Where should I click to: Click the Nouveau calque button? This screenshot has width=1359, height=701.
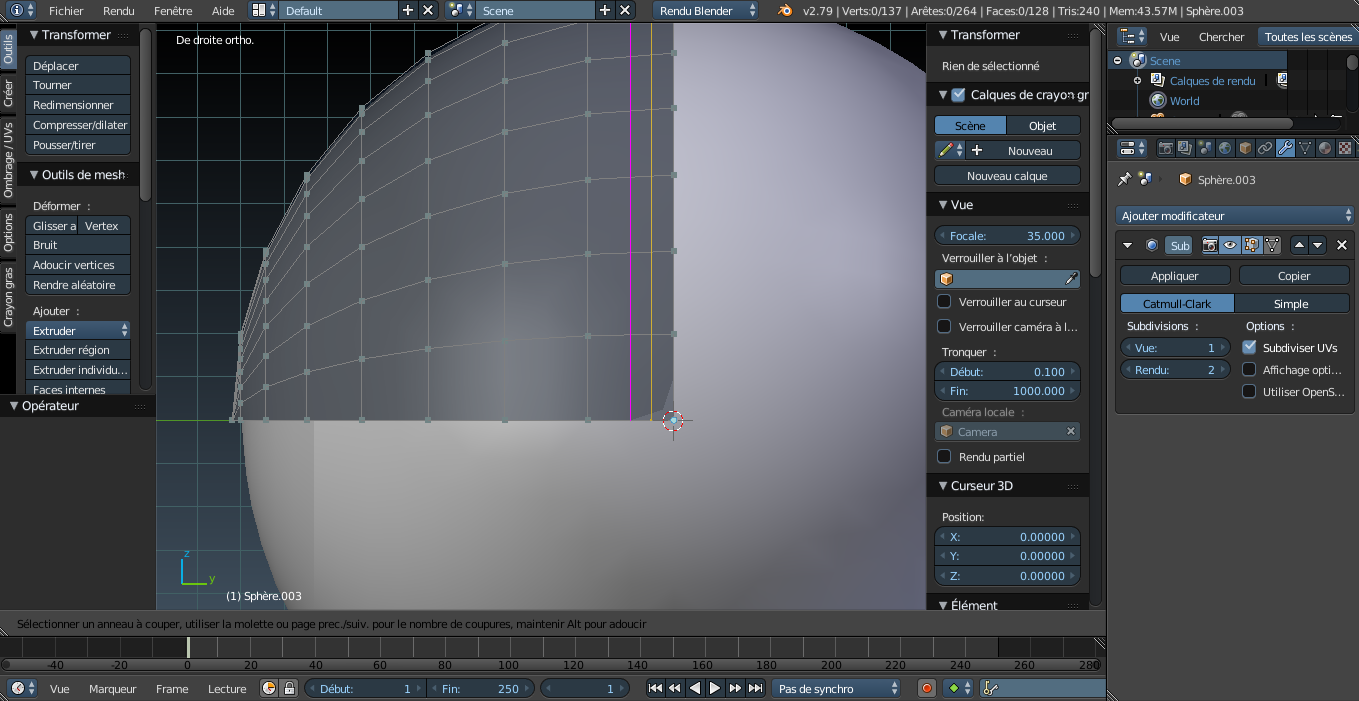tap(1007, 175)
